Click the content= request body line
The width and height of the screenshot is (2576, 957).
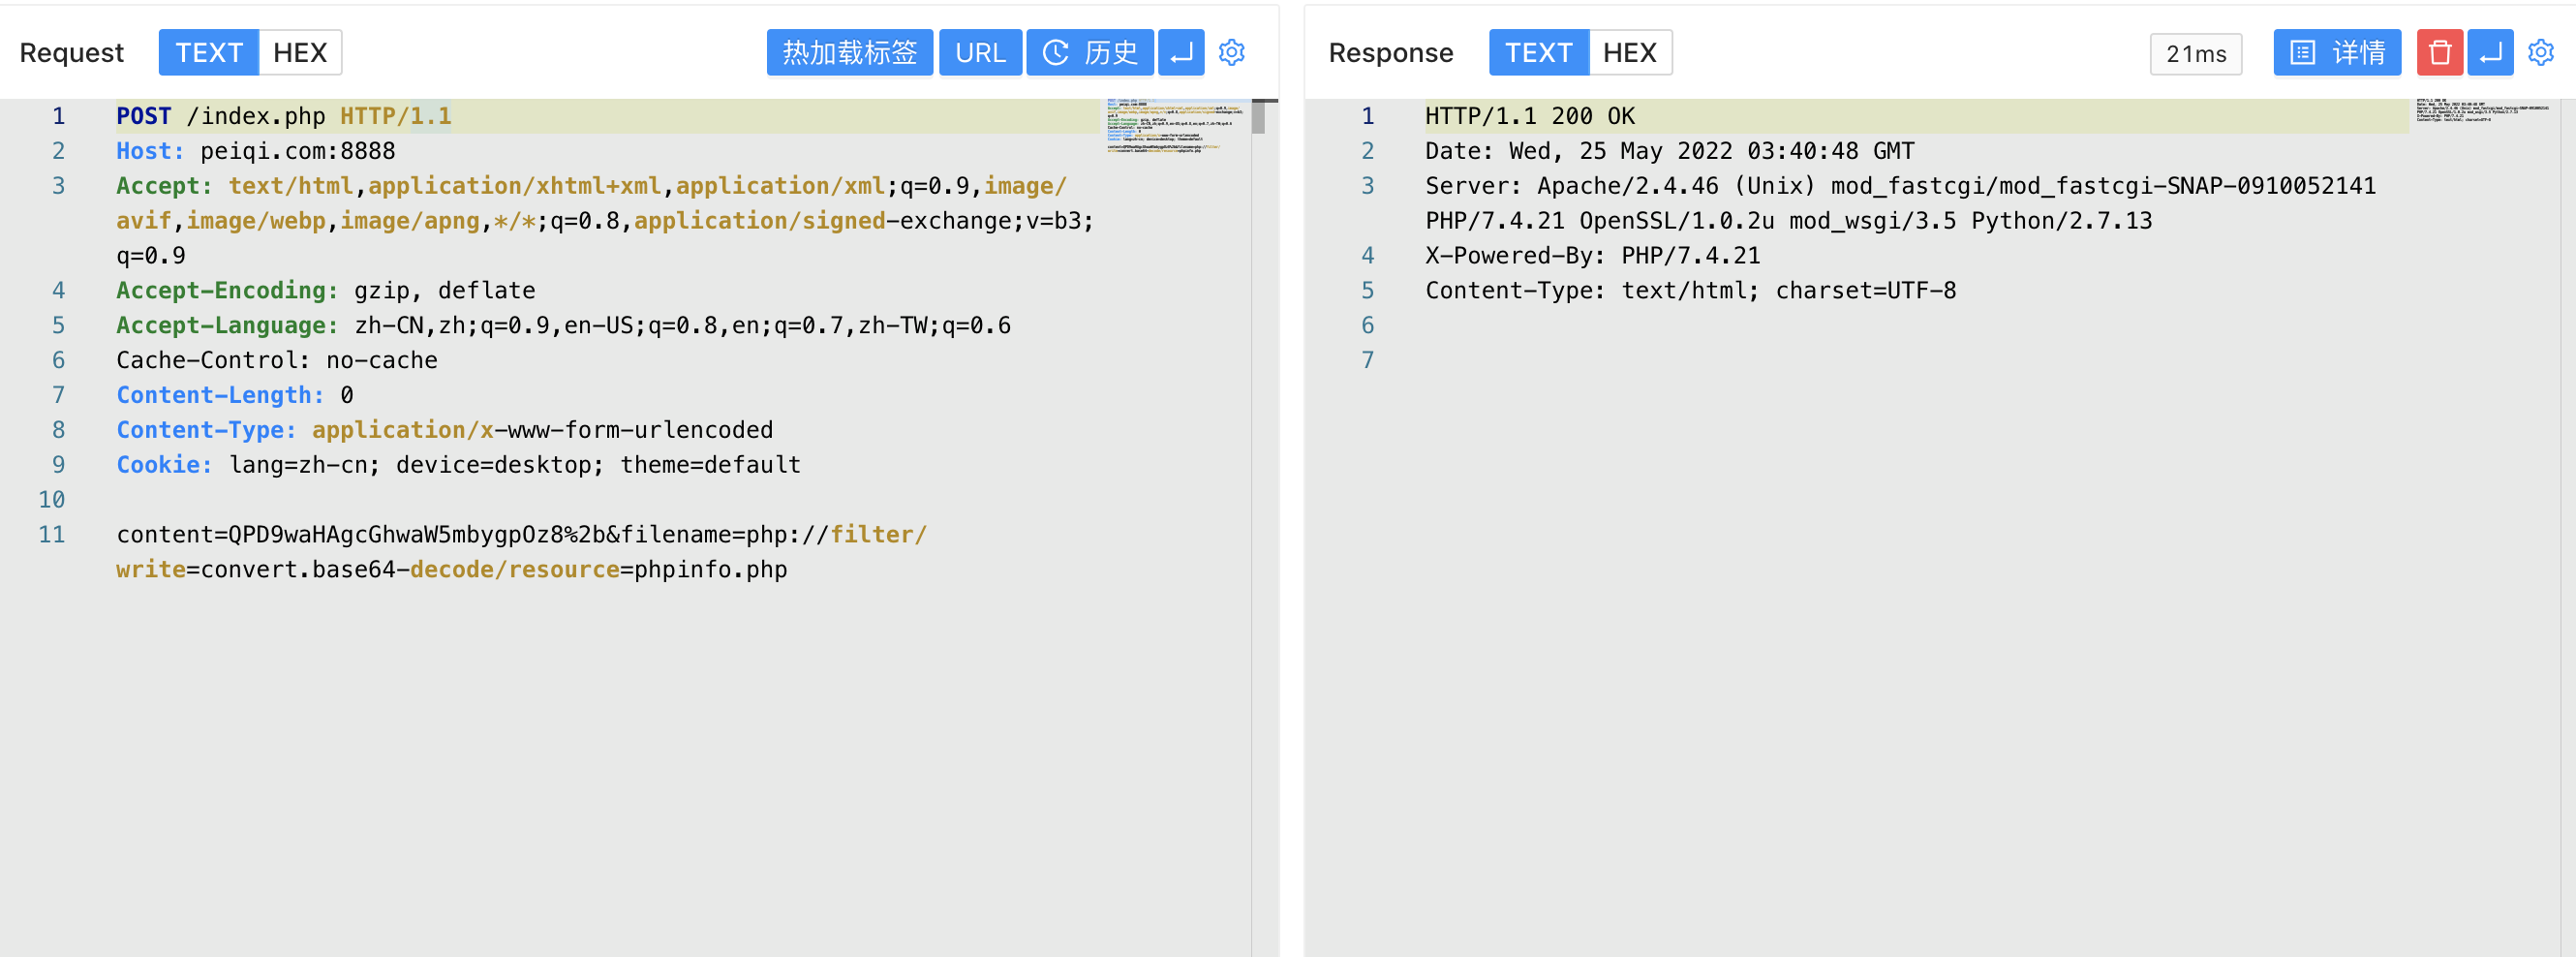pyautogui.click(x=522, y=534)
